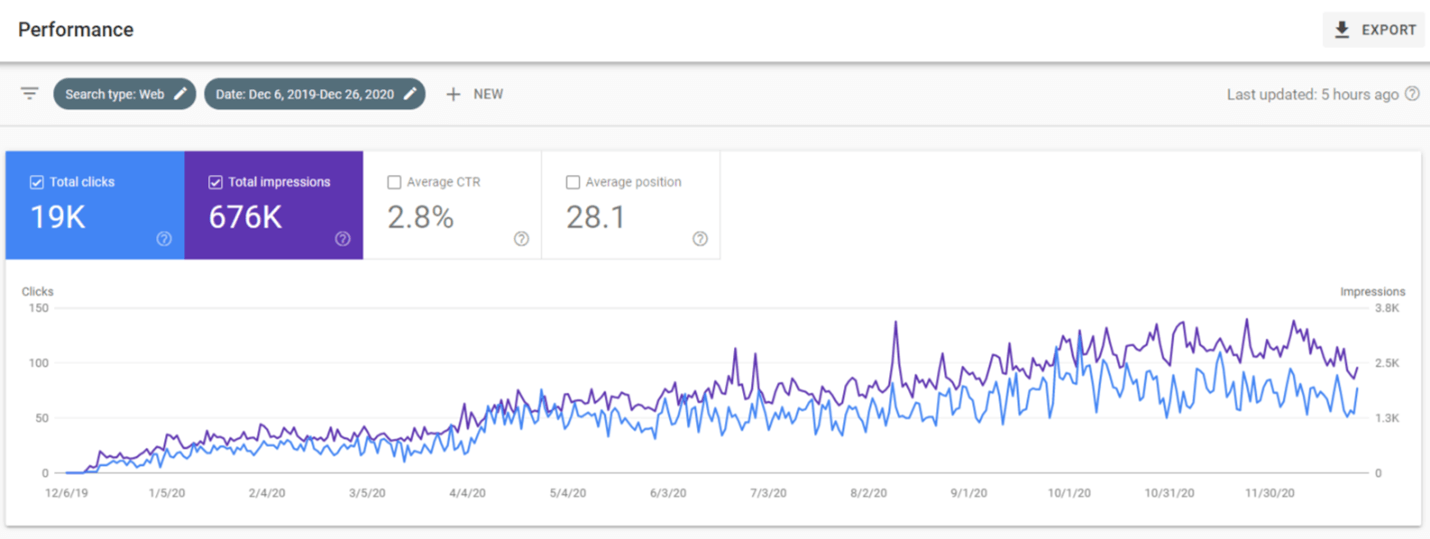The width and height of the screenshot is (1430, 539).
Task: Open help icon in Average CTR card
Action: [x=521, y=239]
